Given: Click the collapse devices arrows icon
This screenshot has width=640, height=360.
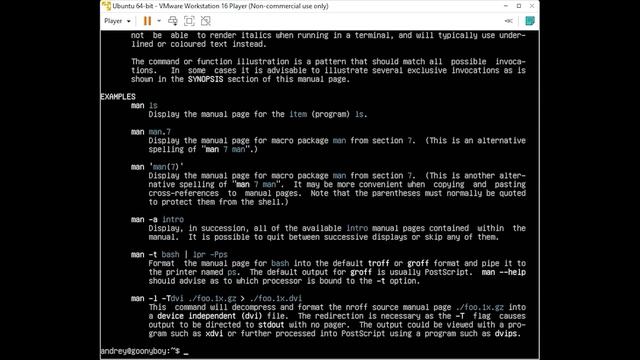Looking at the screenshot, I should tap(508, 21).
